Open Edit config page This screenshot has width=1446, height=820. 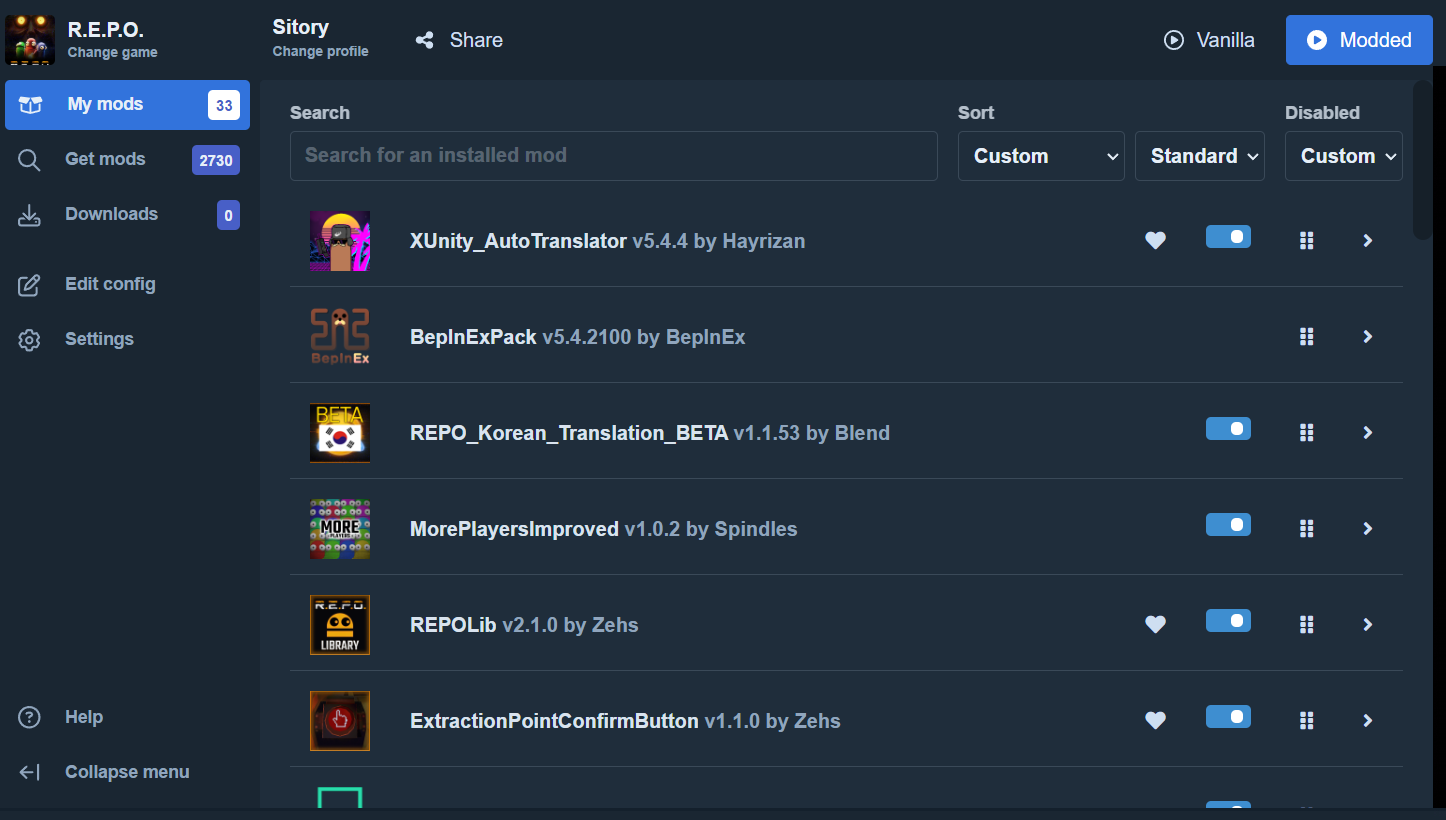127,285
